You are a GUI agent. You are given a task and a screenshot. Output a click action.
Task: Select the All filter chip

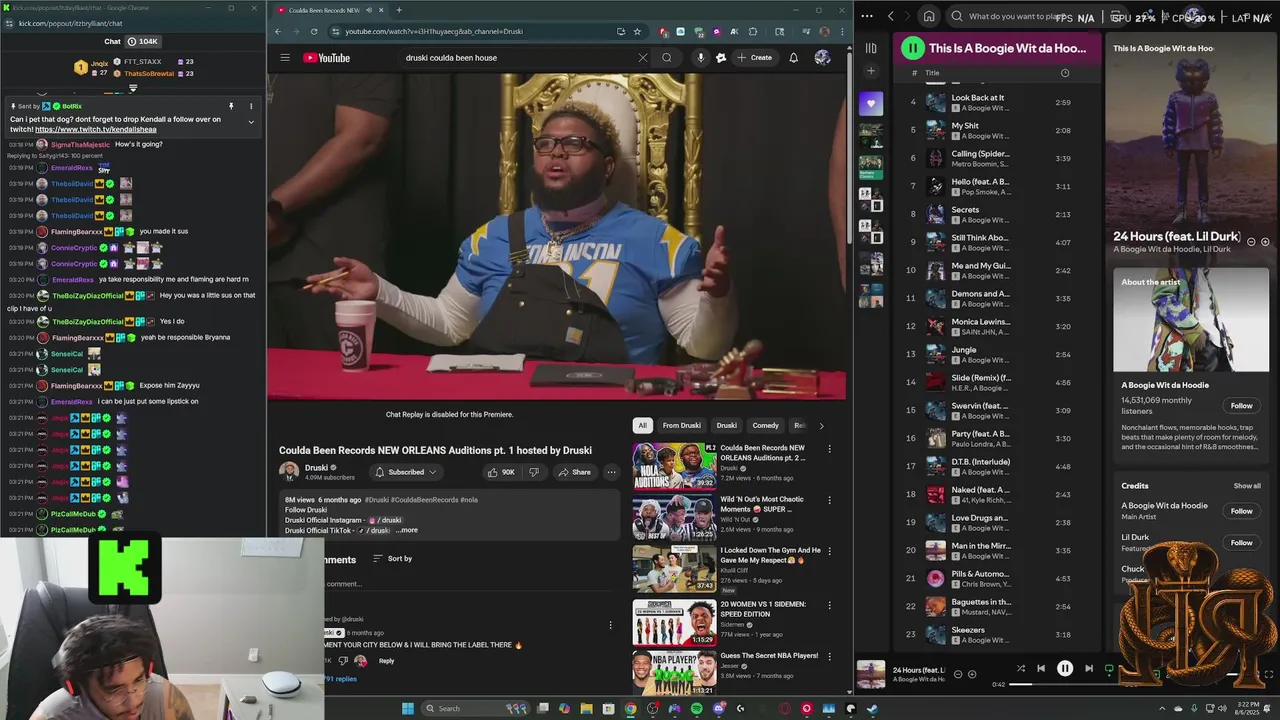(643, 425)
